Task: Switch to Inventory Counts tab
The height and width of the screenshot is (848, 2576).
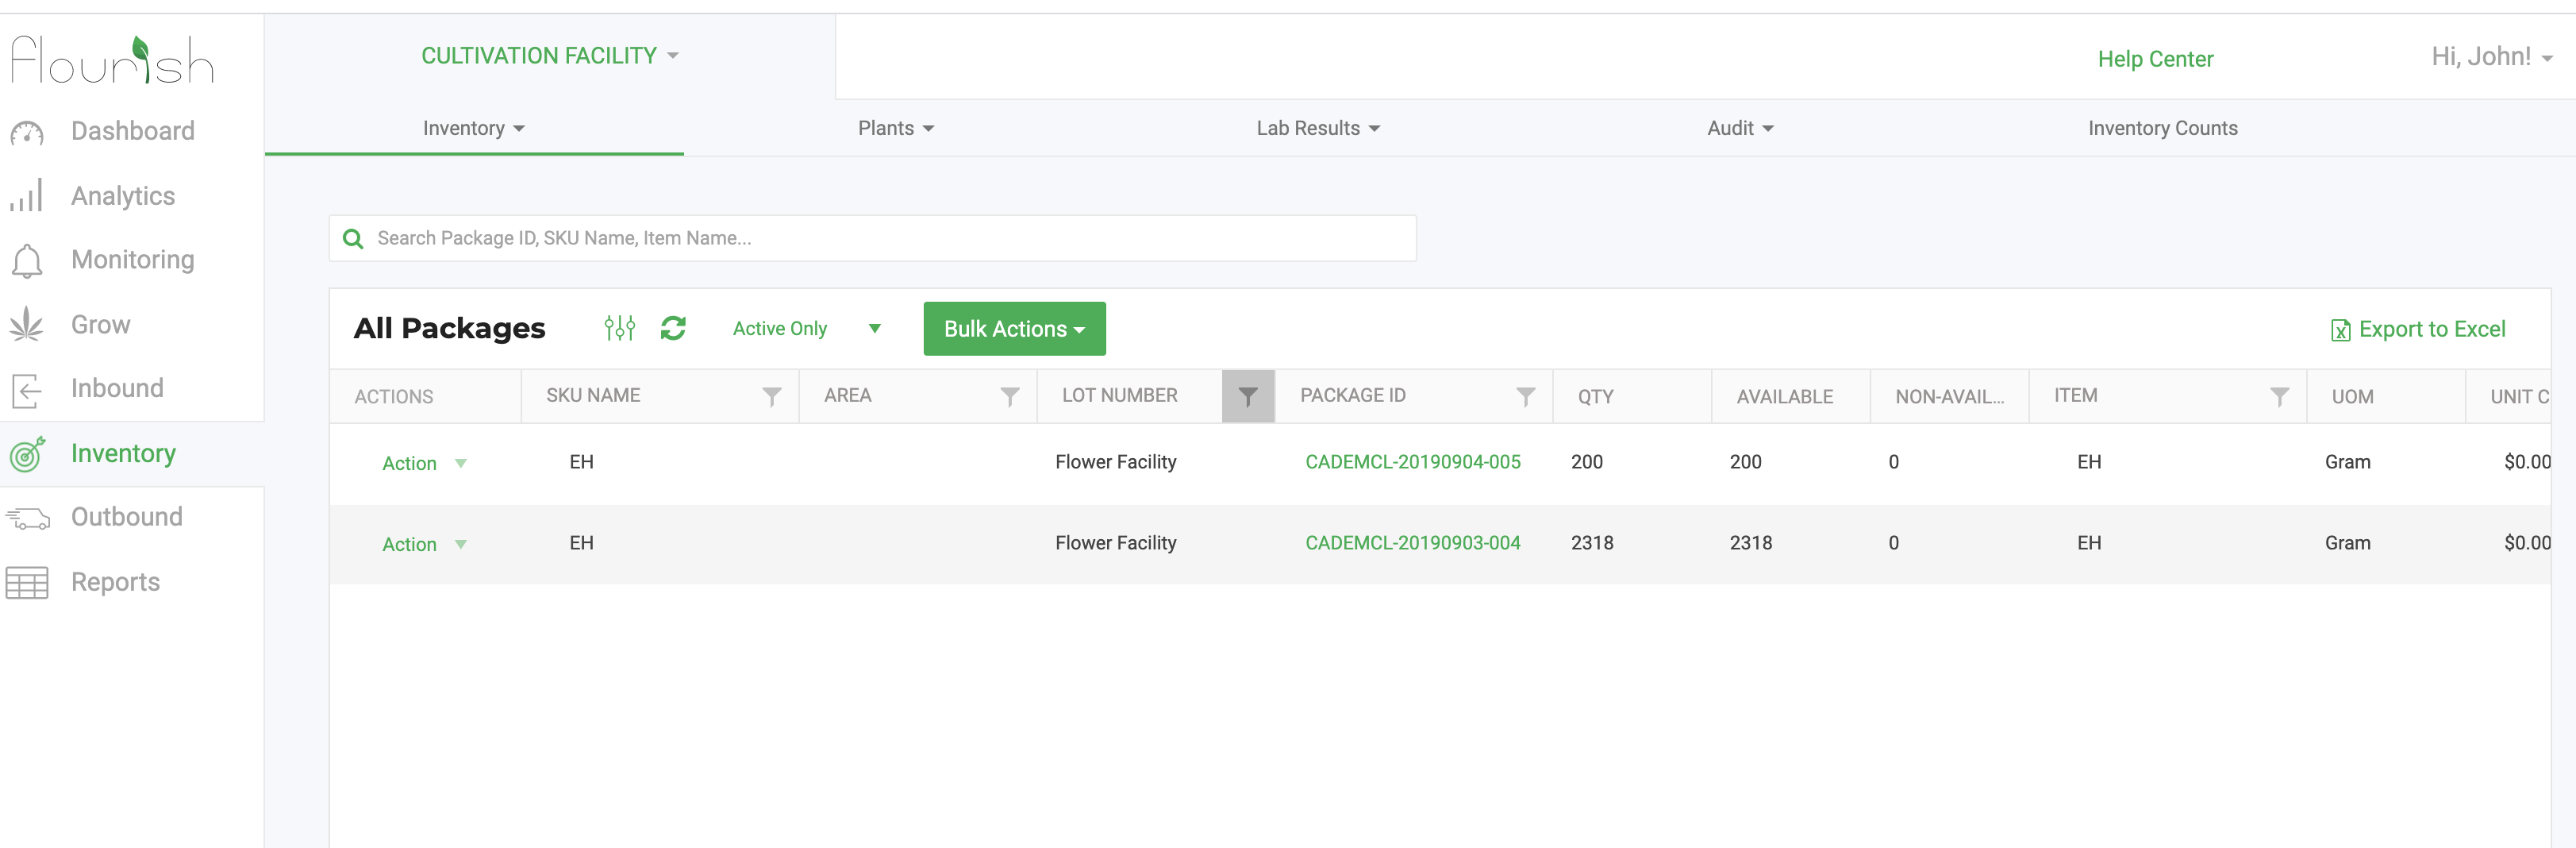Action: click(x=2163, y=128)
